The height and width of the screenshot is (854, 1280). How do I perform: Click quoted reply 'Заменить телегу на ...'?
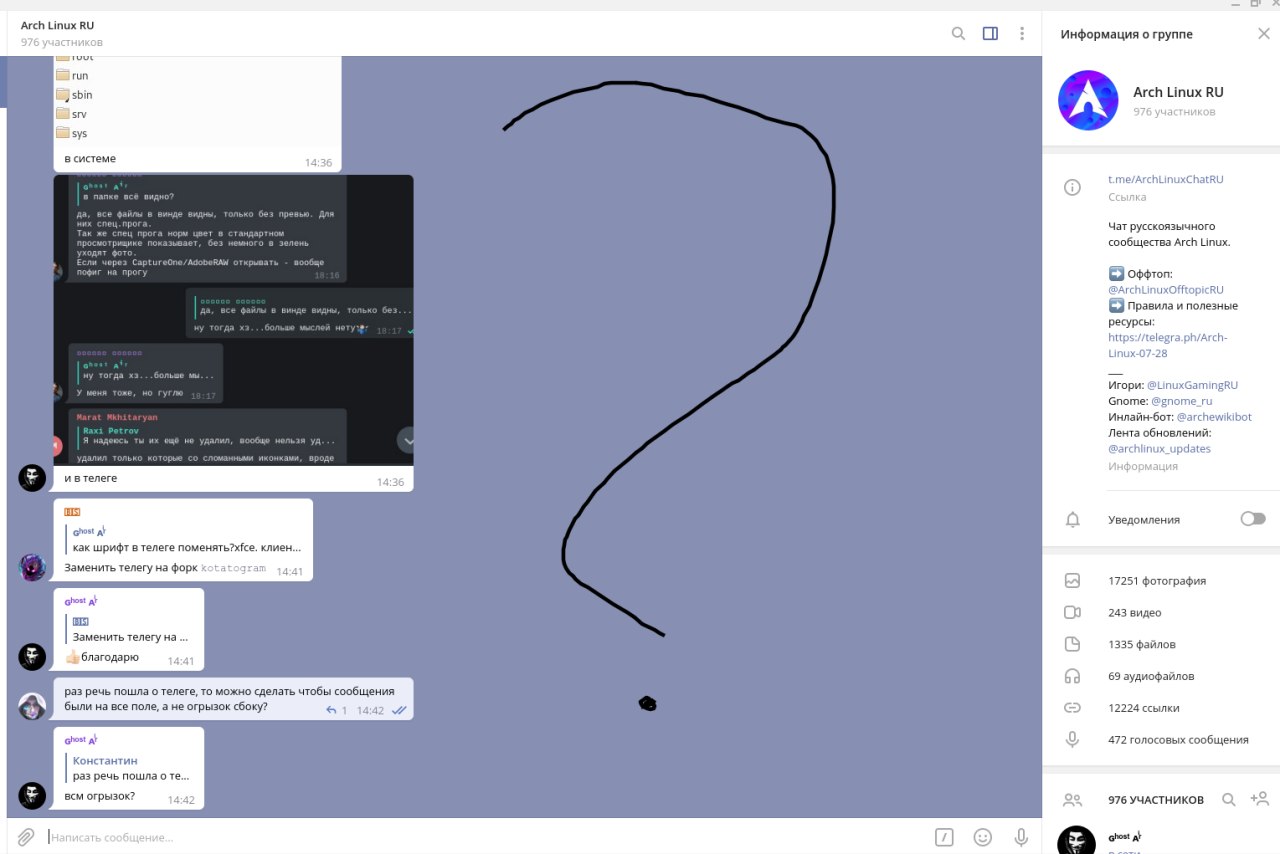130,629
